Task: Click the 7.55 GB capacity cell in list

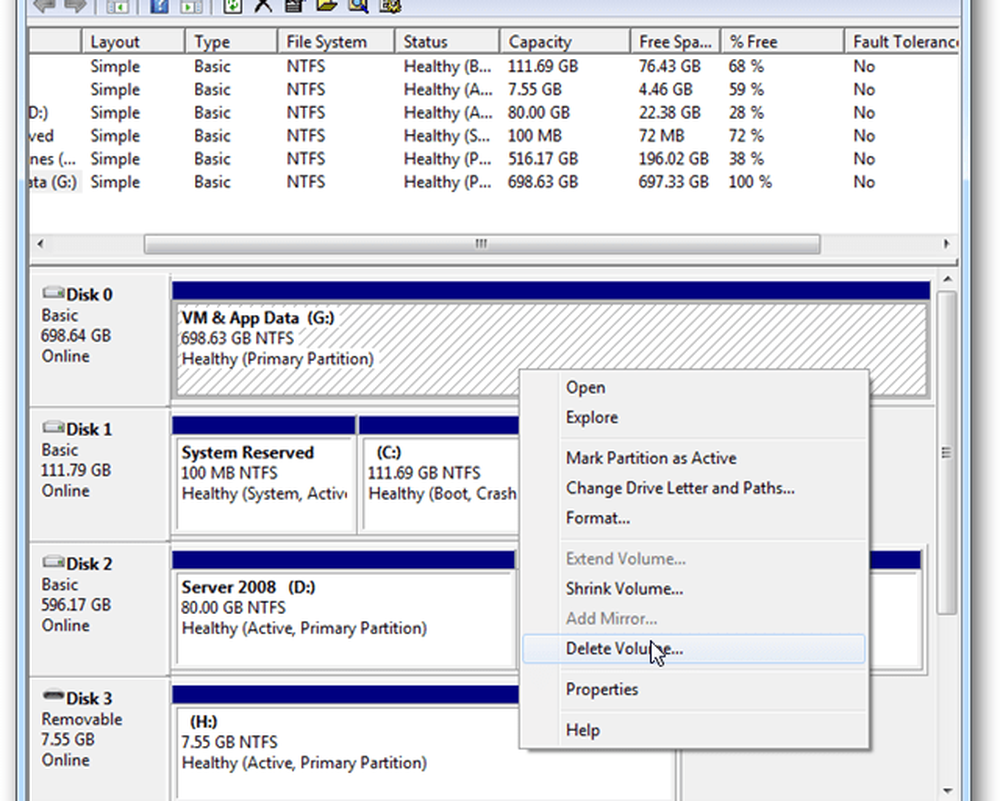Action: [x=534, y=89]
